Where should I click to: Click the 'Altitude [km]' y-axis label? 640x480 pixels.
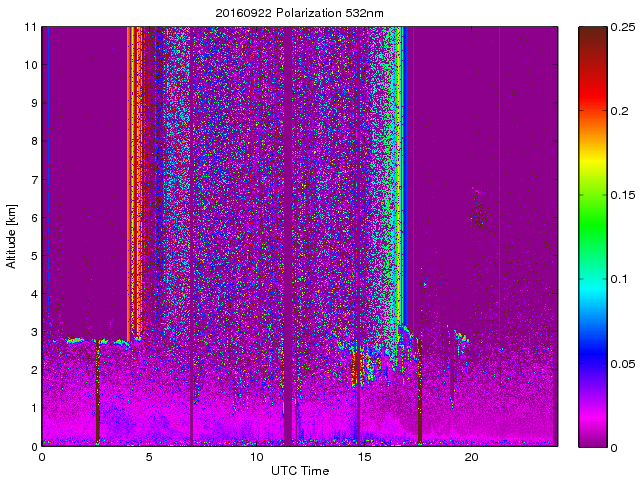coord(11,236)
